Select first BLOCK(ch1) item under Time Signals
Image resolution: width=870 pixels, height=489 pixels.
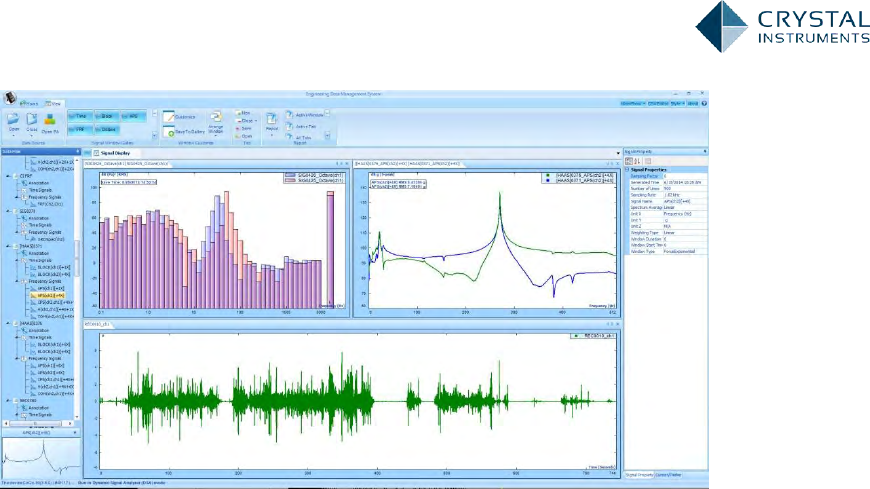click(x=49, y=268)
